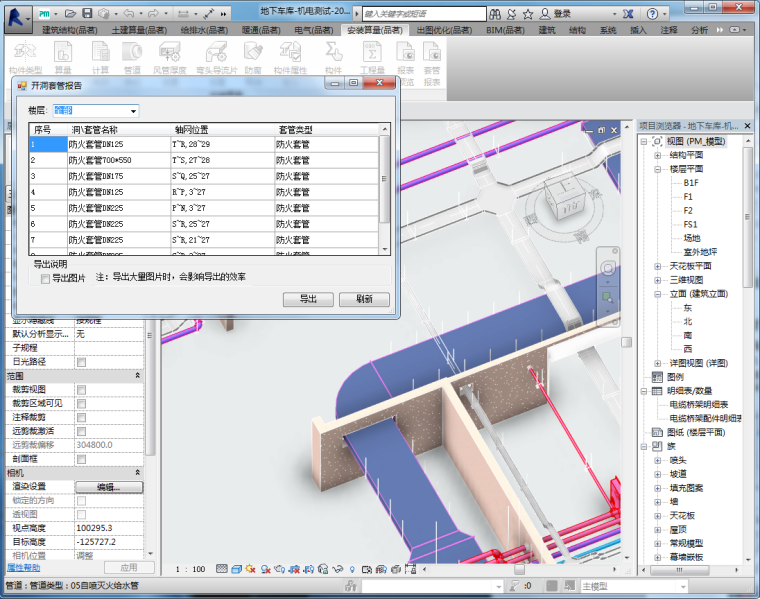Click the 登录 sign-in button

[x=556, y=14]
